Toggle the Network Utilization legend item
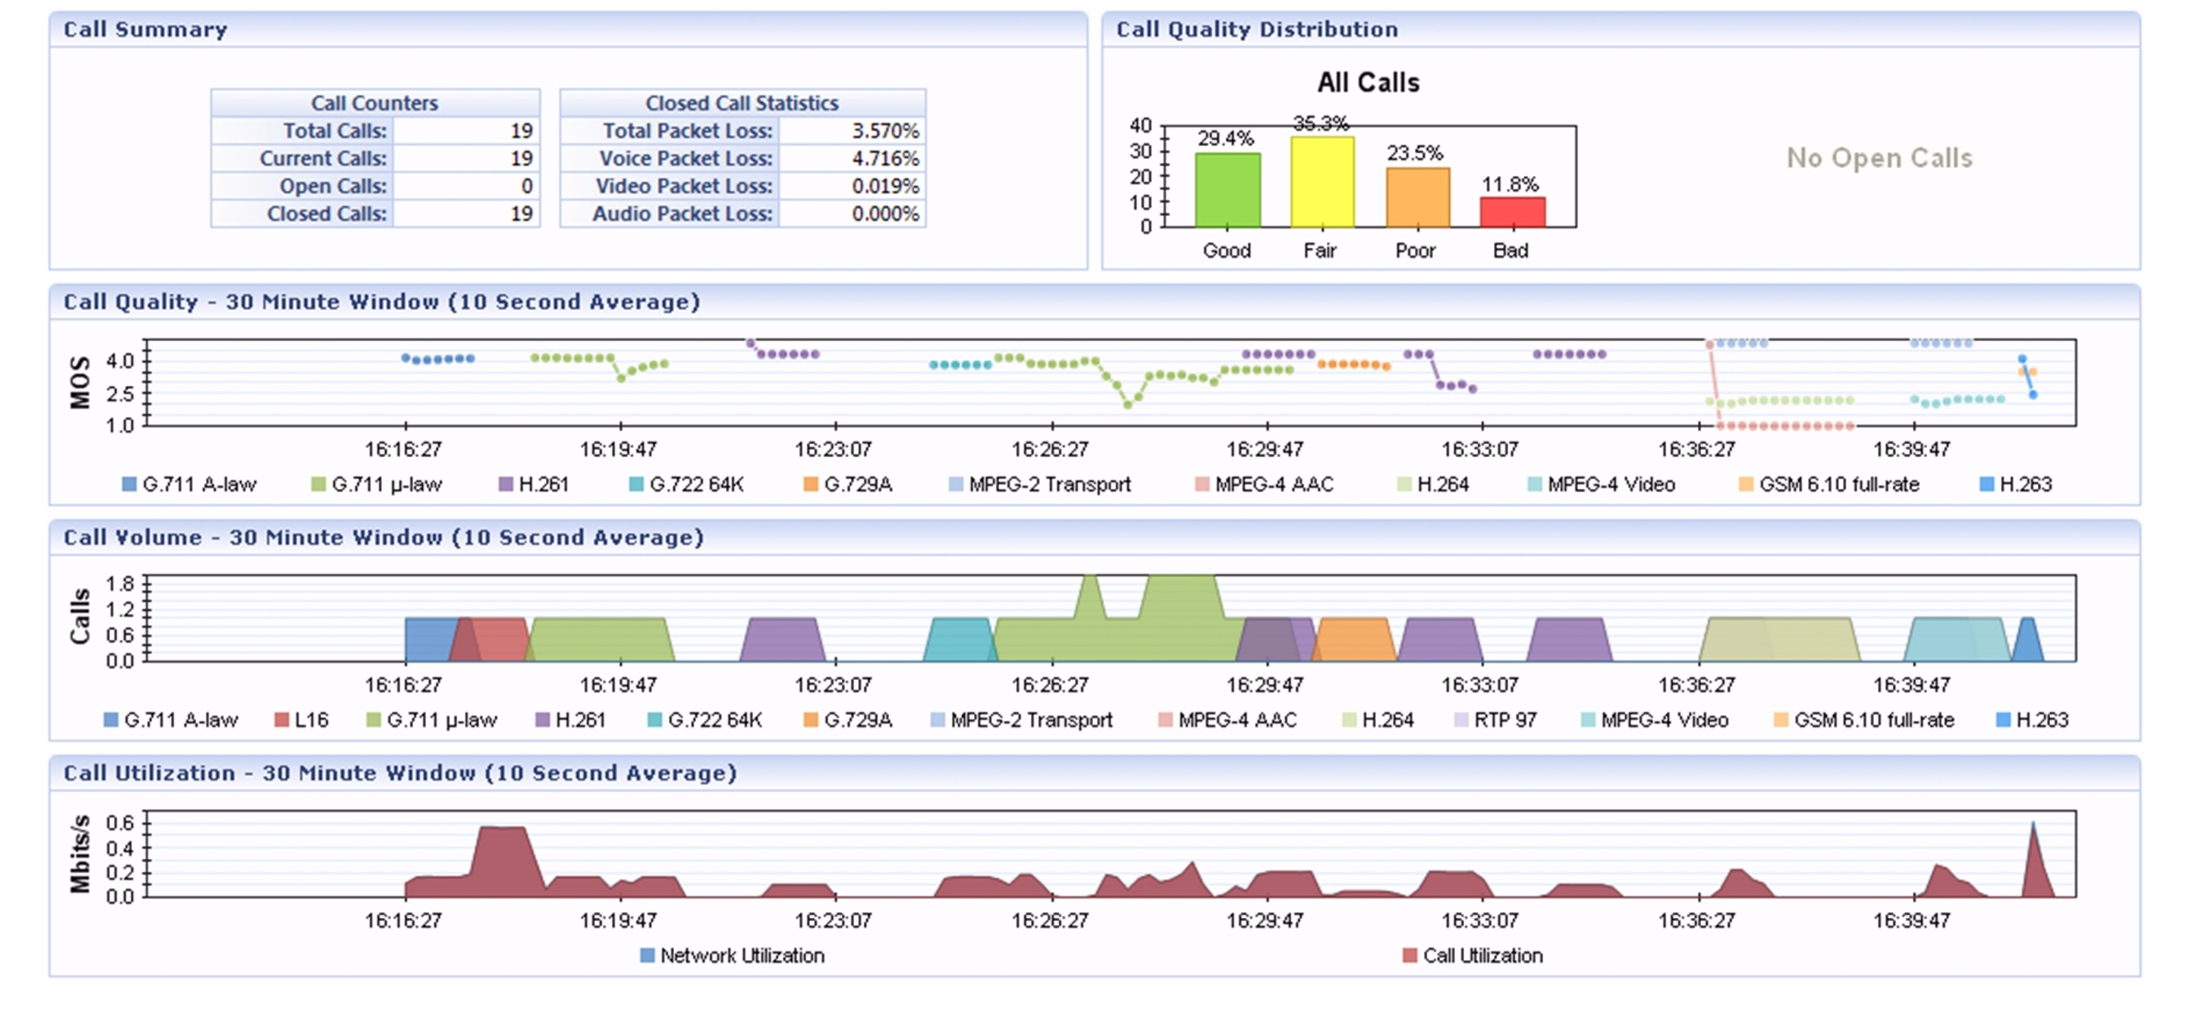2190x1028 pixels. [732, 956]
